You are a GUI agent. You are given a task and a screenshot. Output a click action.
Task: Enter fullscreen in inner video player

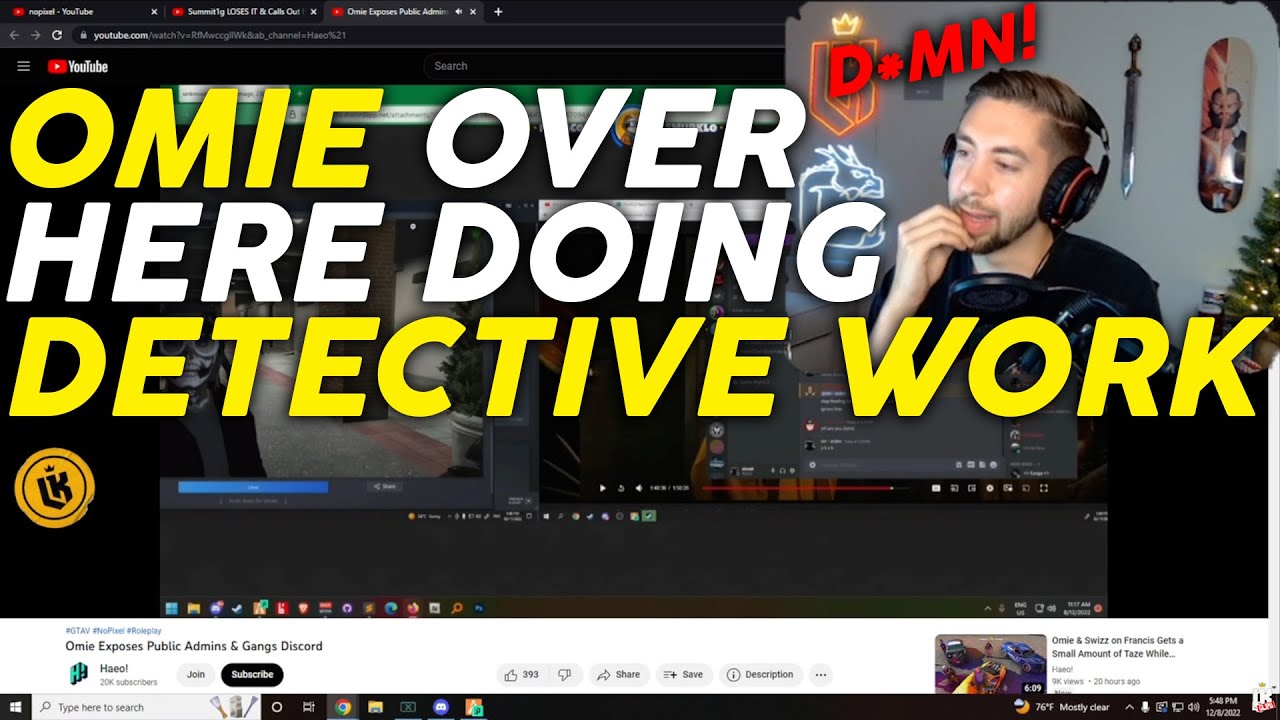pyautogui.click(x=1044, y=488)
